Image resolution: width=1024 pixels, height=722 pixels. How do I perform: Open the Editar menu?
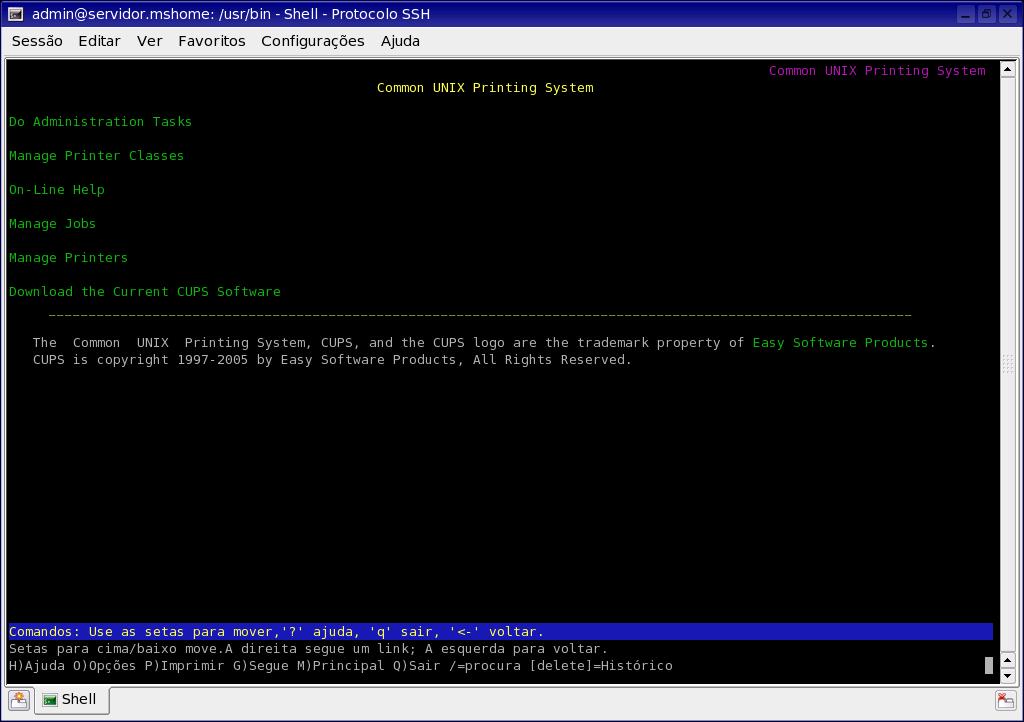click(x=99, y=41)
